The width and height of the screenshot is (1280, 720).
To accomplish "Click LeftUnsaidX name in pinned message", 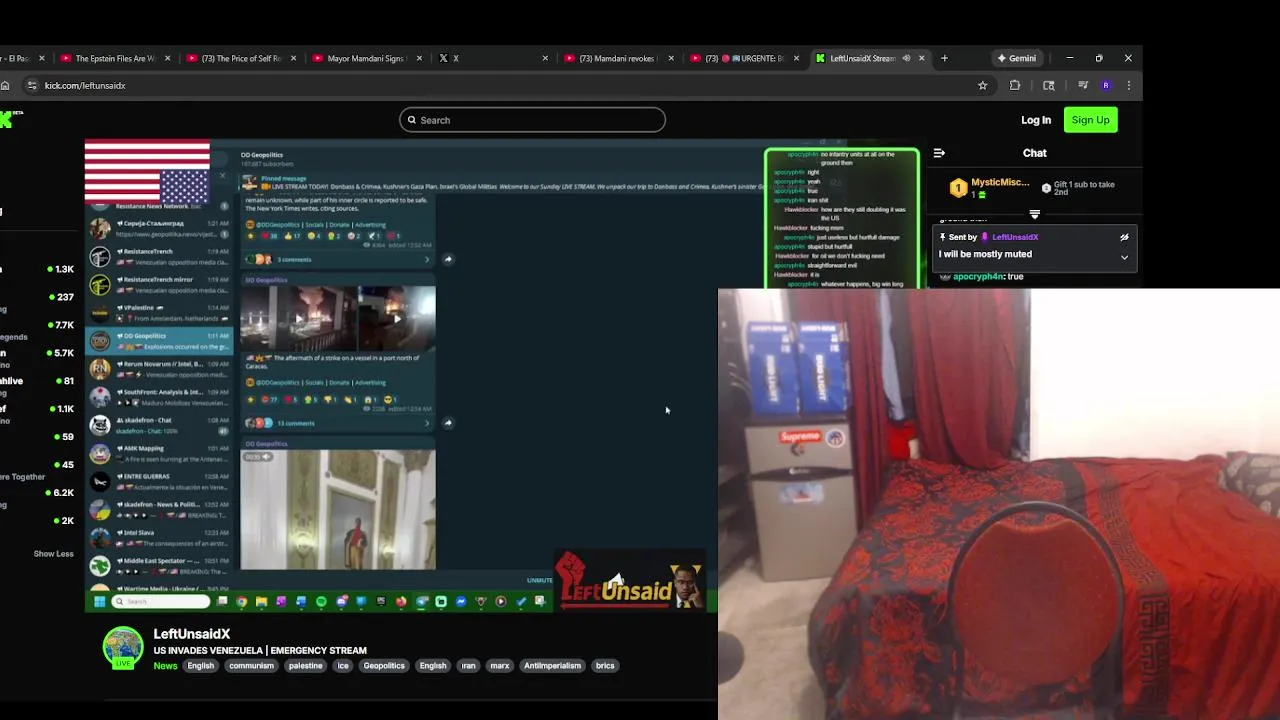I will [1015, 237].
